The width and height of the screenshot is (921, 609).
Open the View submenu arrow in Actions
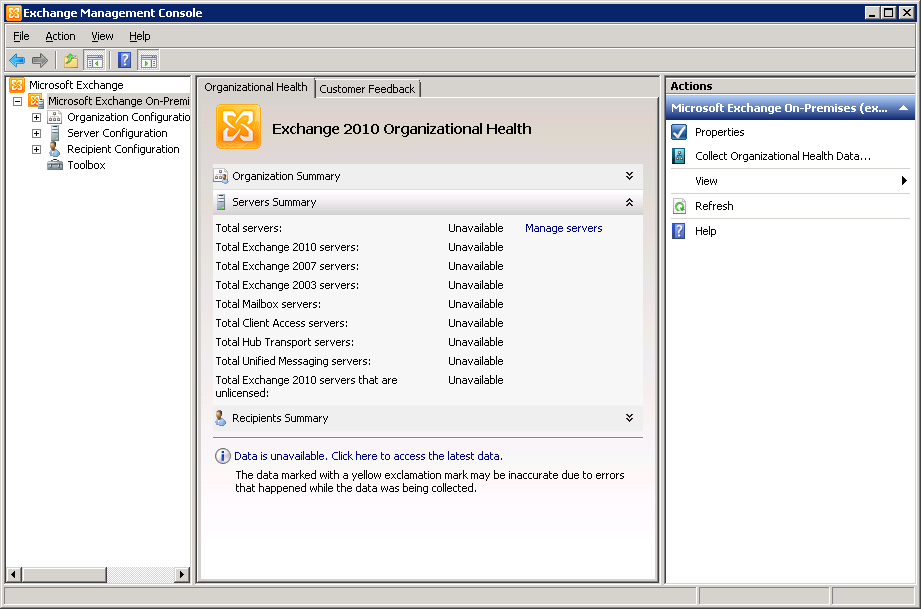905,181
